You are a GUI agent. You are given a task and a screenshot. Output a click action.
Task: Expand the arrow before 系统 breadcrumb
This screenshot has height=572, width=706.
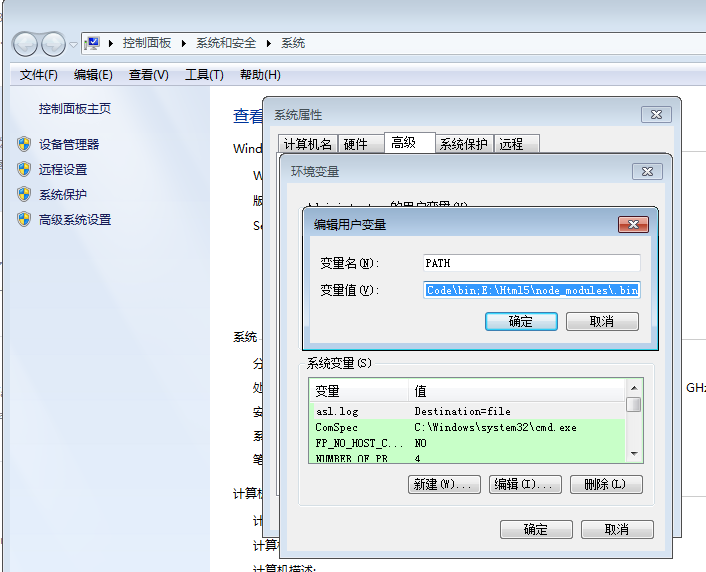pos(269,43)
